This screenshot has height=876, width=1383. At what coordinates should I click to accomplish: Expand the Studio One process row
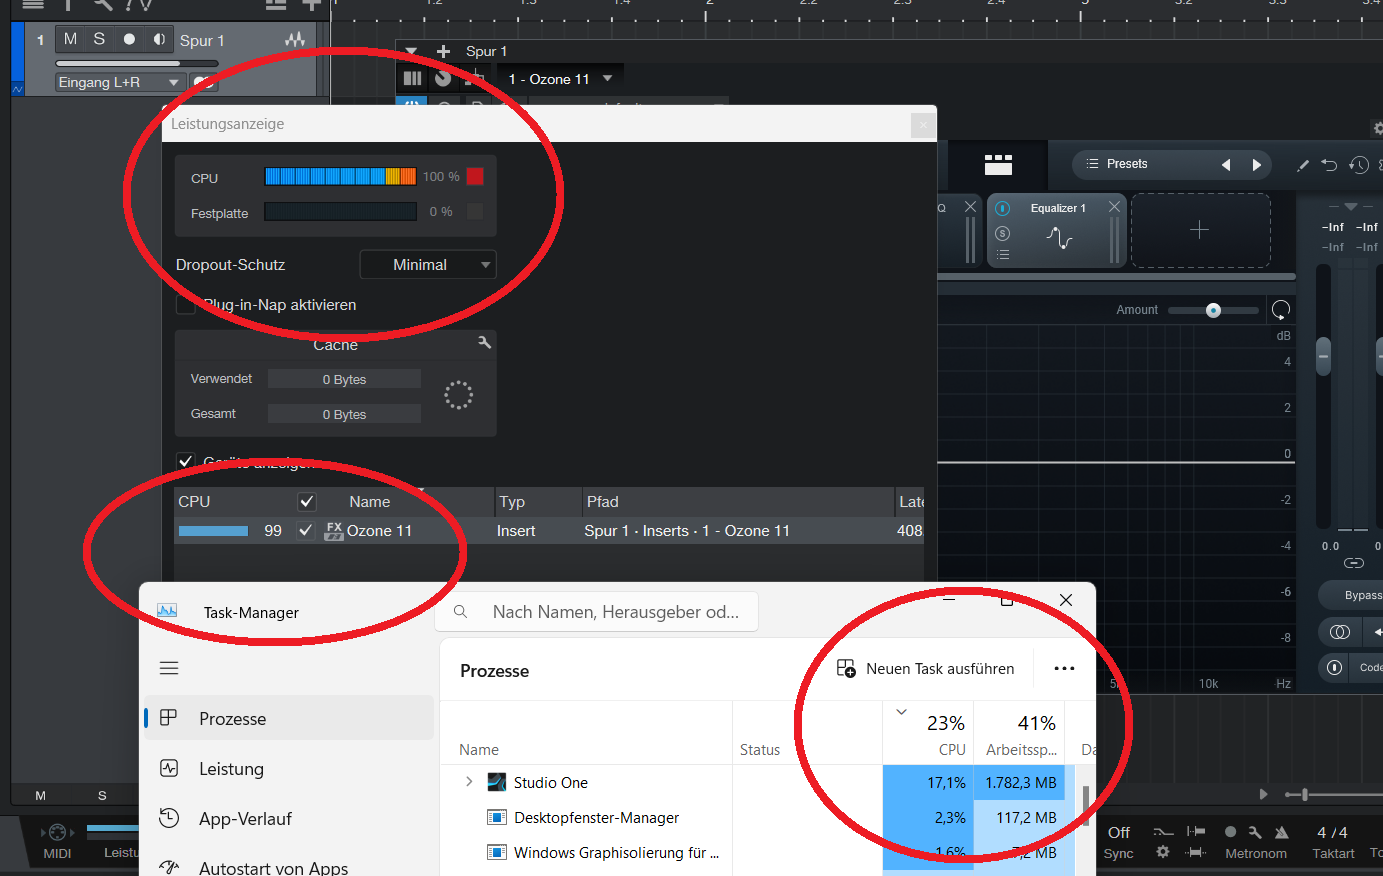pyautogui.click(x=469, y=782)
